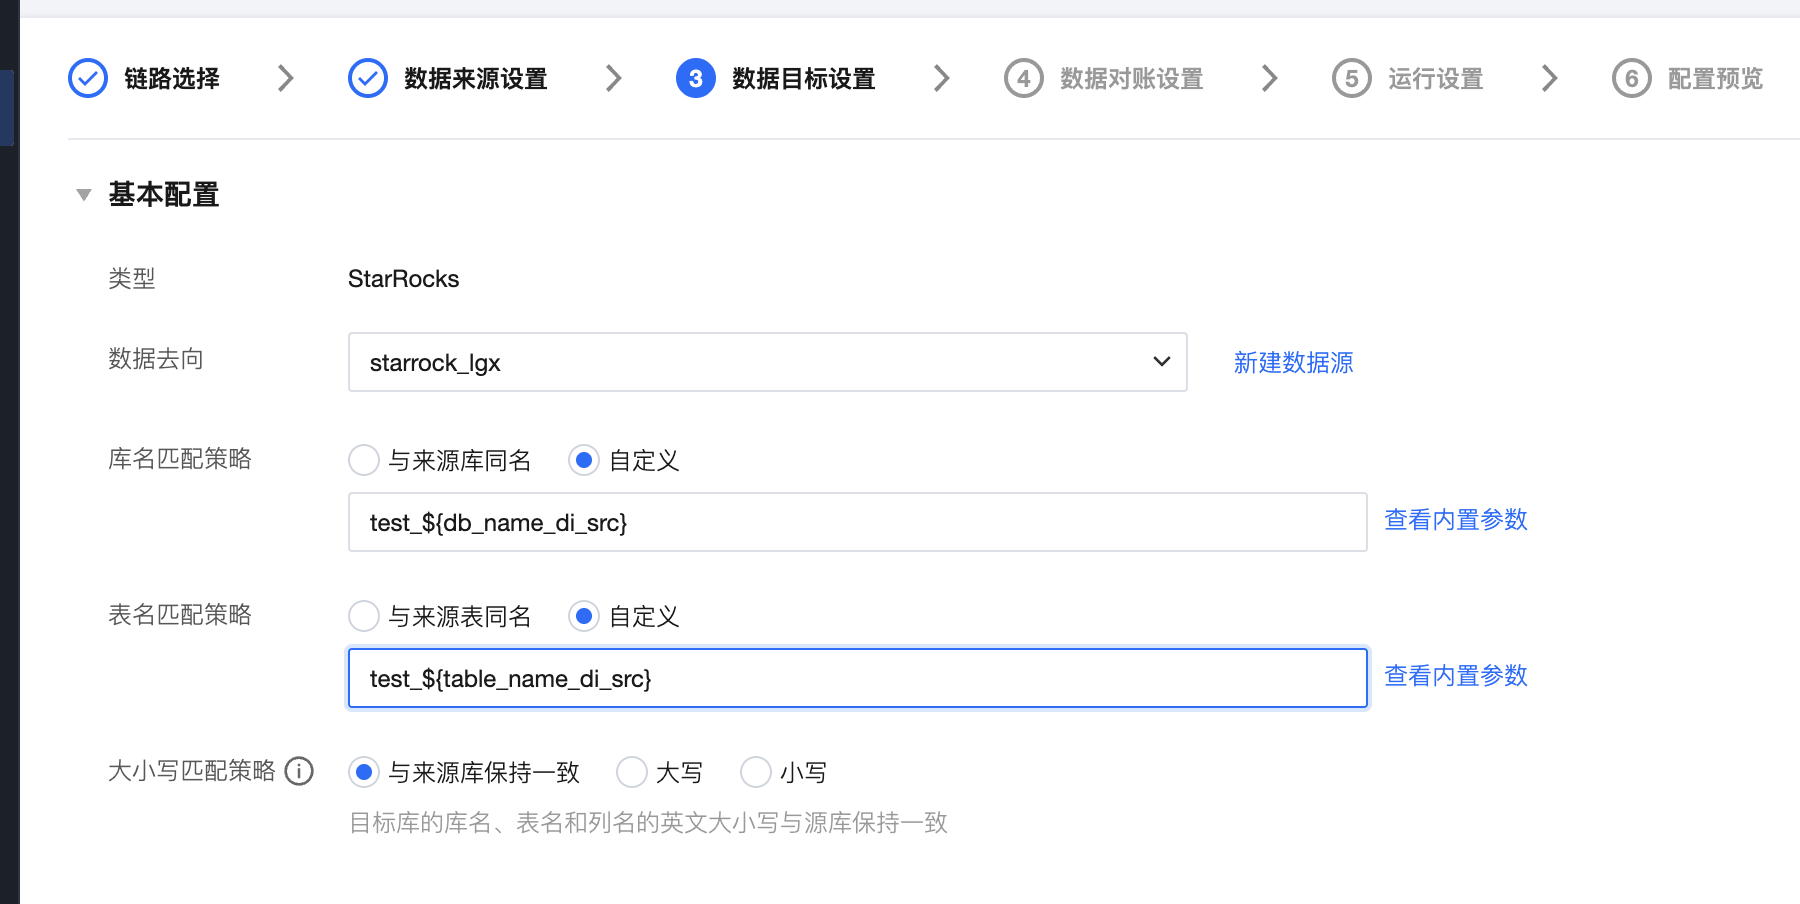Image resolution: width=1800 pixels, height=904 pixels.
Task: Click the test_${db_name_di_src} input field
Action: pos(857,522)
